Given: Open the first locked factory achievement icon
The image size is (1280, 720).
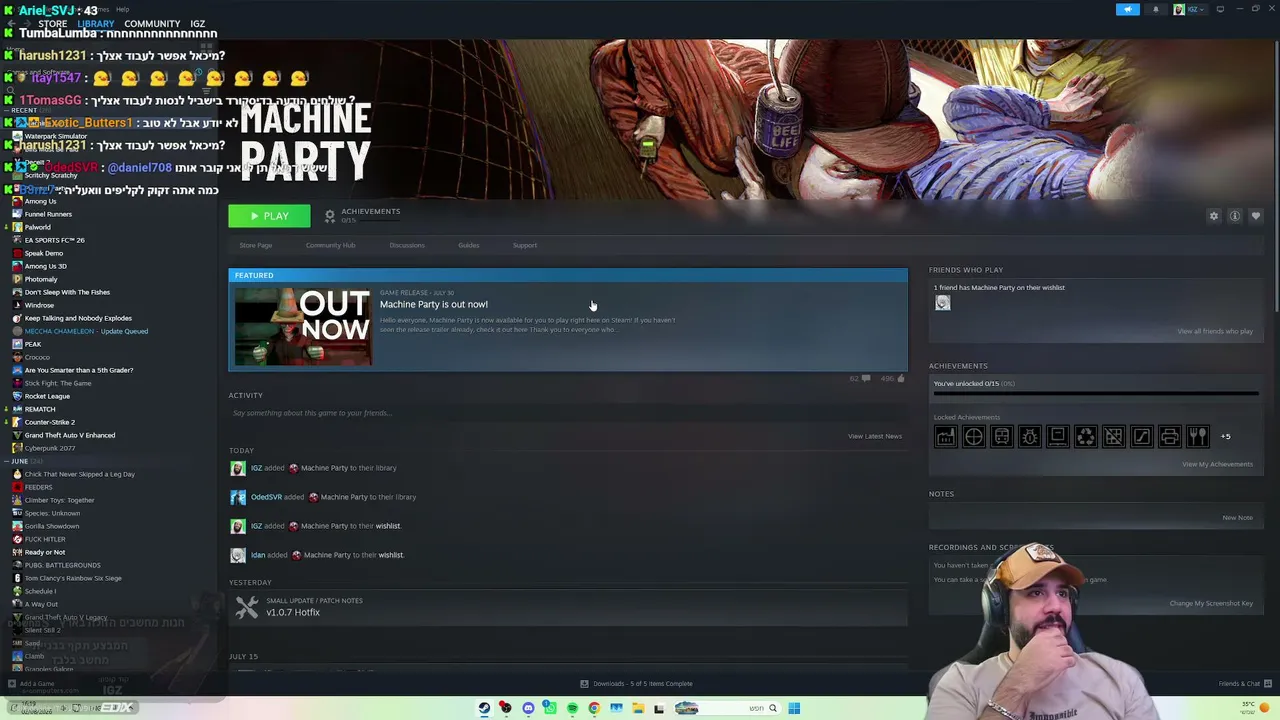Looking at the screenshot, I should [x=946, y=436].
